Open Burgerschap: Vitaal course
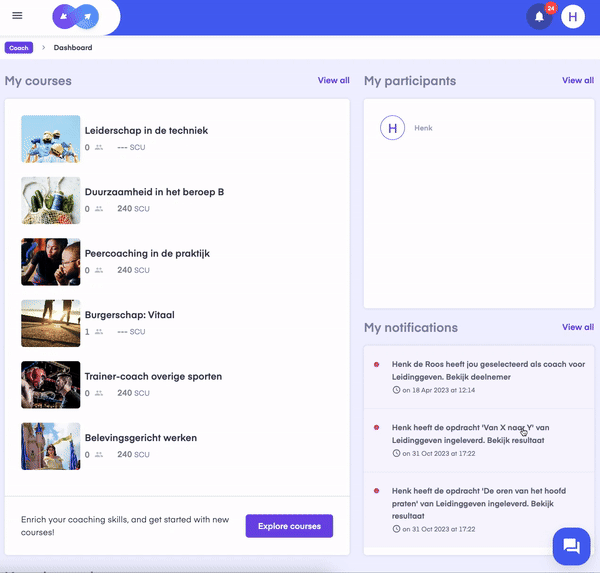The height and width of the screenshot is (573, 600). (x=129, y=315)
